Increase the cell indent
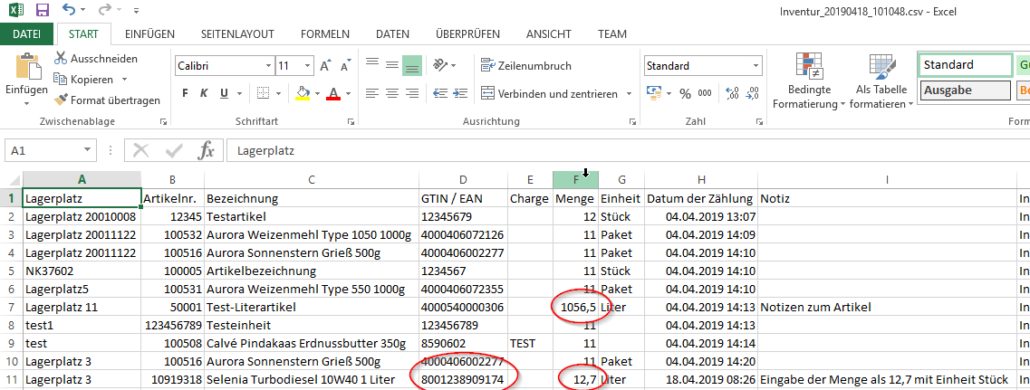 coord(460,93)
